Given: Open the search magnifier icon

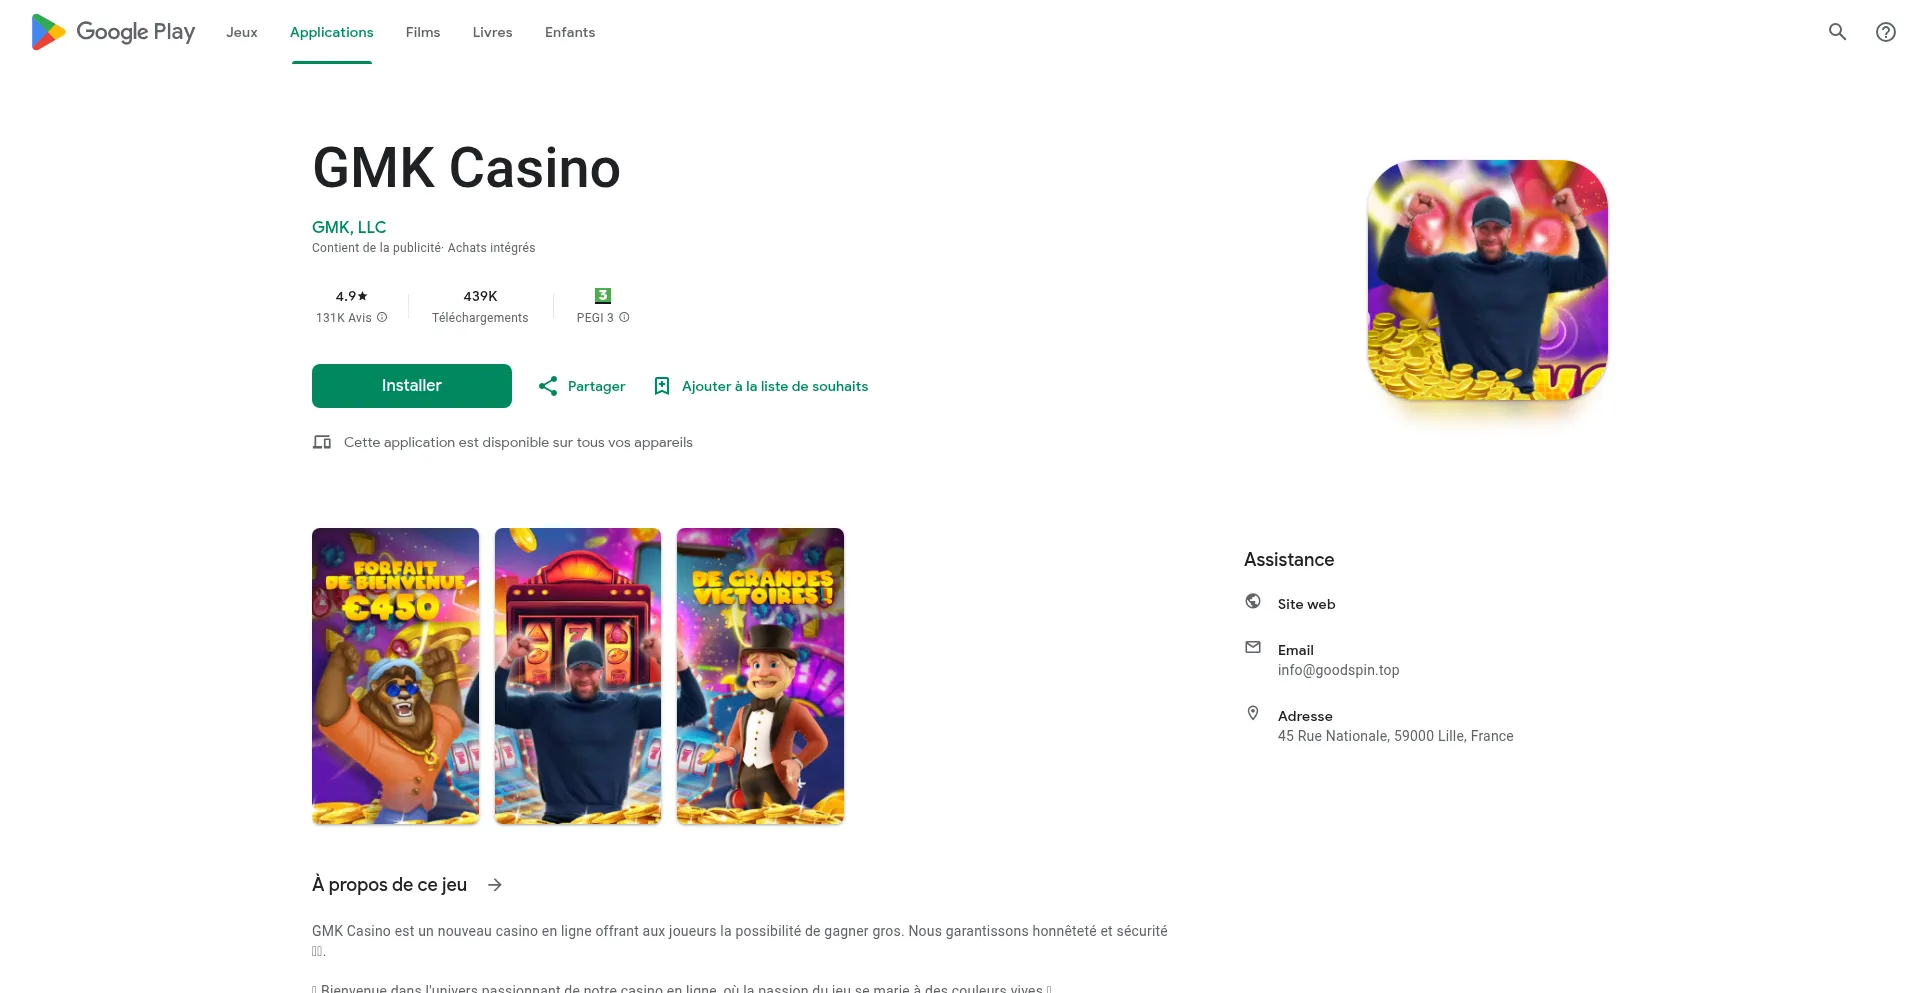Looking at the screenshot, I should 1837,32.
